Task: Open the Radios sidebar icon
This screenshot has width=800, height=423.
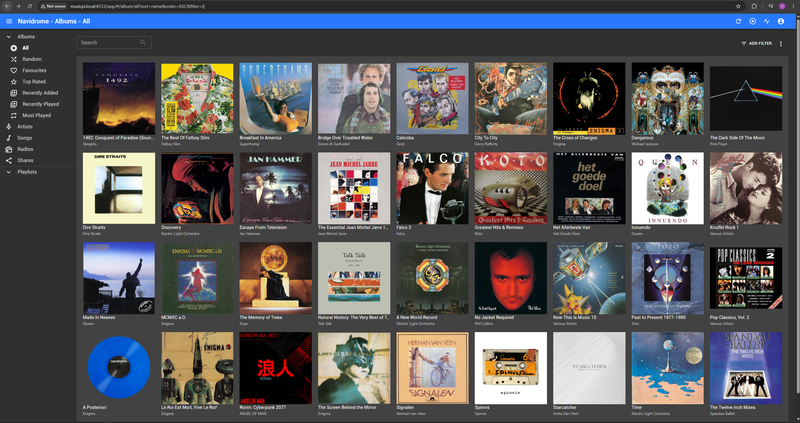Action: [x=9, y=149]
